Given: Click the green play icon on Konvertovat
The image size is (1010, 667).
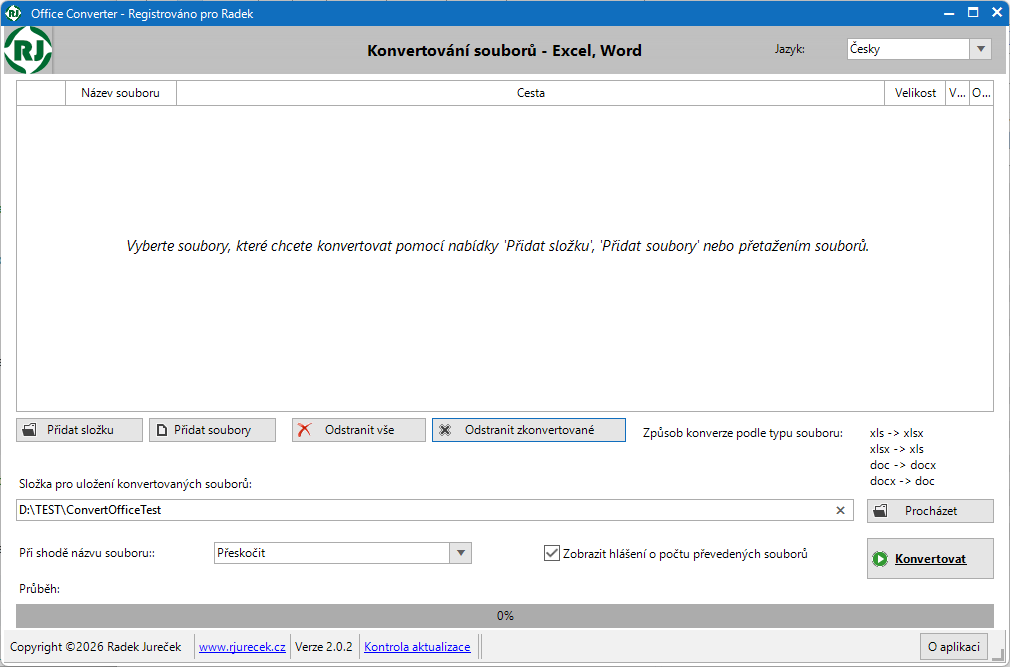Looking at the screenshot, I should pyautogui.click(x=879, y=559).
